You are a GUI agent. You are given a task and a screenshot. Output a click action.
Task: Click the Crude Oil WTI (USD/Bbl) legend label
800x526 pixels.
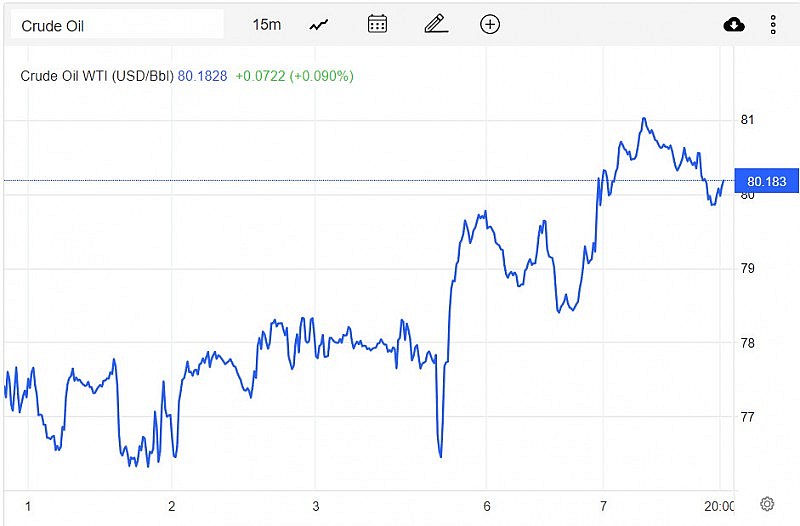(x=97, y=76)
